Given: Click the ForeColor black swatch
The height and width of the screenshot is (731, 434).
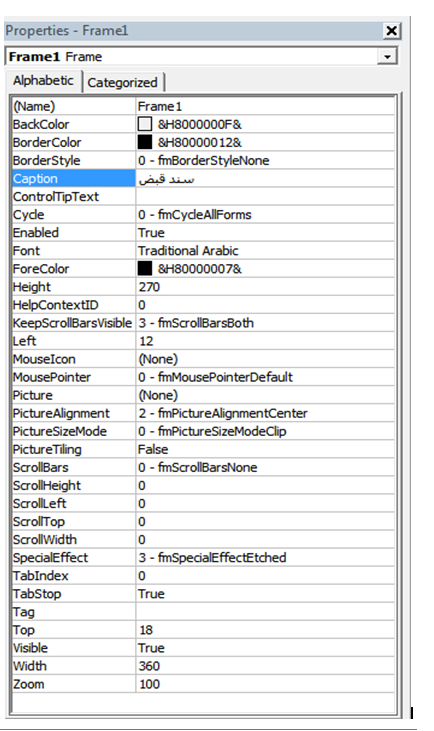Looking at the screenshot, I should pos(145,269).
